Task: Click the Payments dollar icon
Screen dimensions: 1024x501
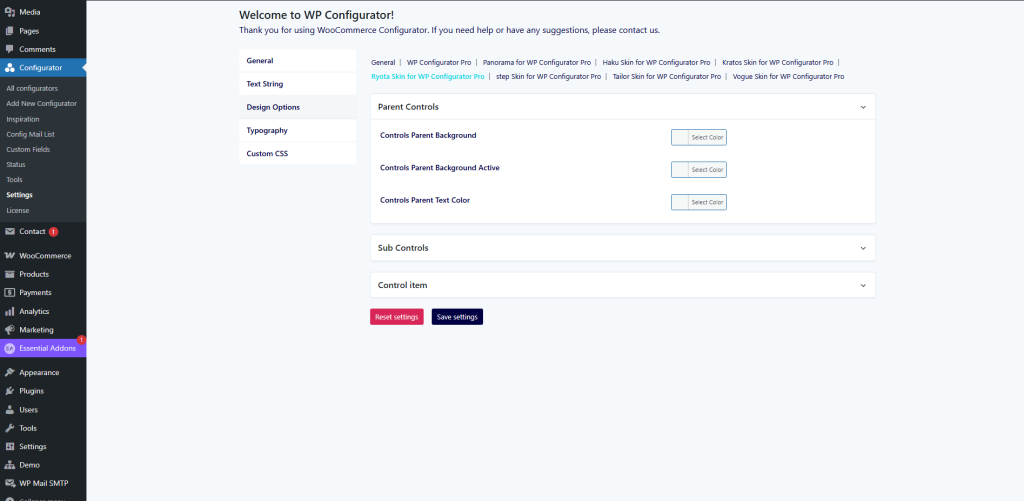Action: pos(10,293)
